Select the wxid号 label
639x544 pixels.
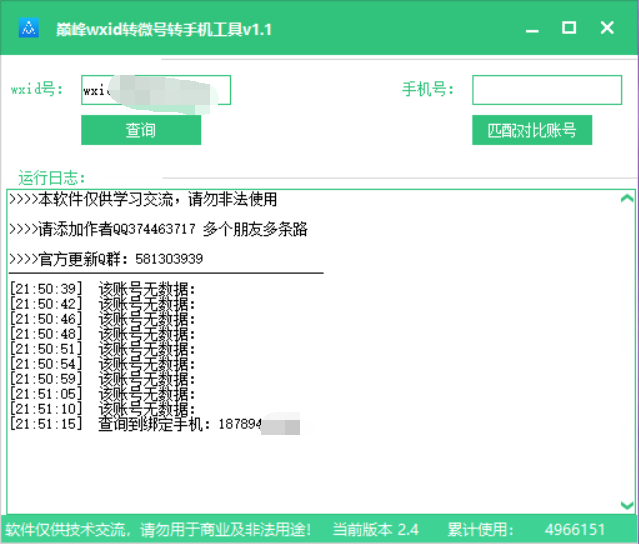point(37,89)
